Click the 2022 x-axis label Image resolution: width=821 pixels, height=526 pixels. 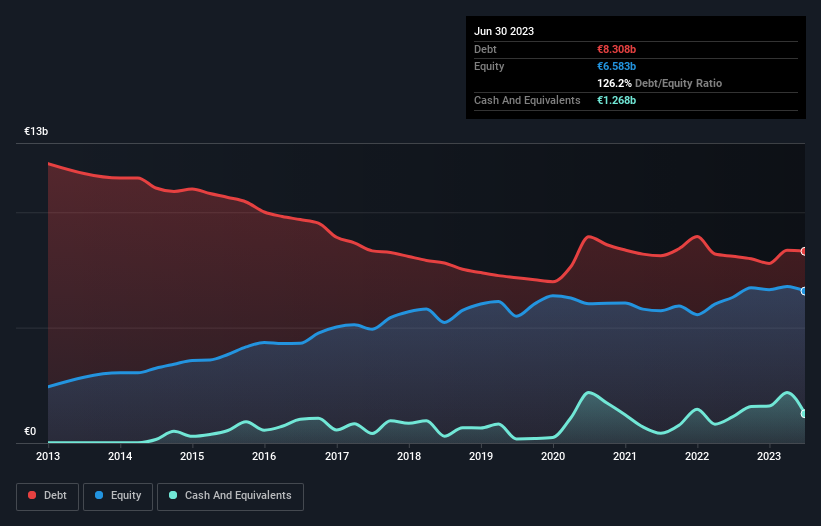pos(697,456)
